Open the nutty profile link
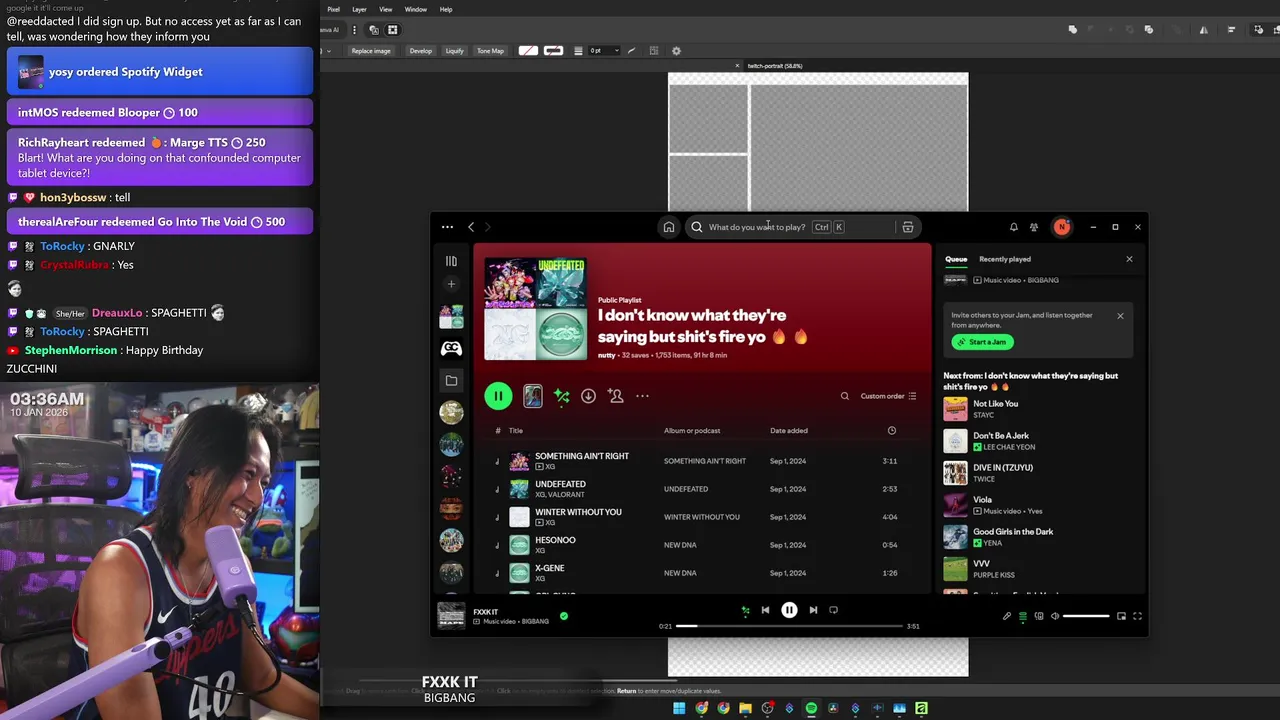This screenshot has width=1280, height=720. tap(606, 355)
